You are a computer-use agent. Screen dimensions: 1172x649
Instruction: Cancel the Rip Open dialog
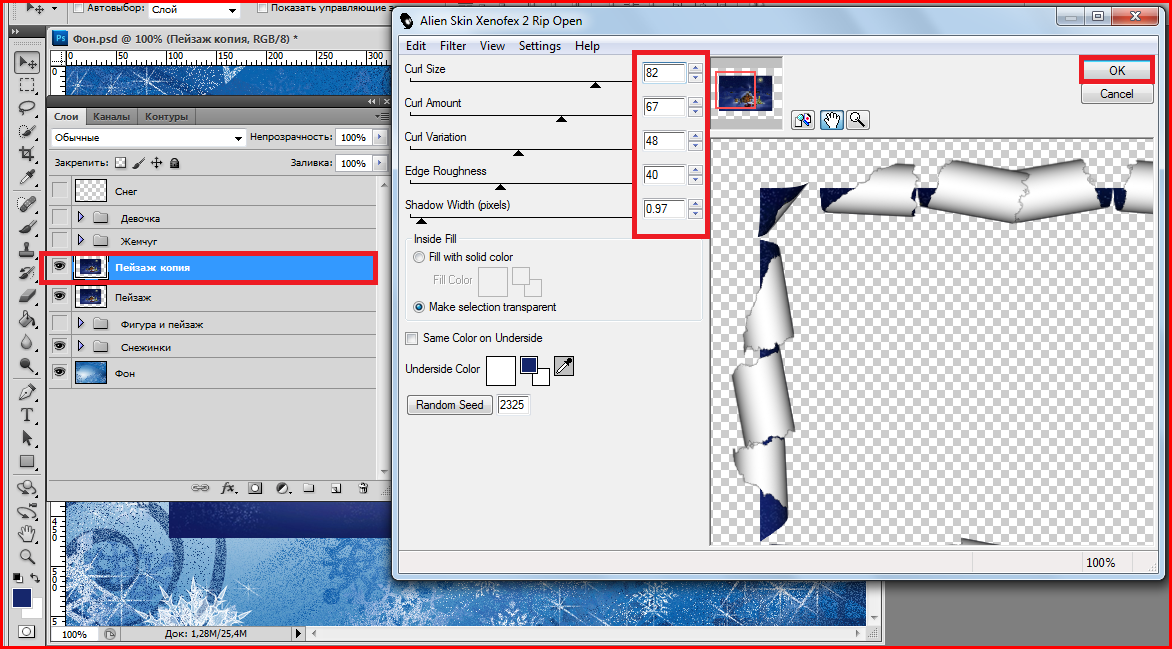point(1117,94)
